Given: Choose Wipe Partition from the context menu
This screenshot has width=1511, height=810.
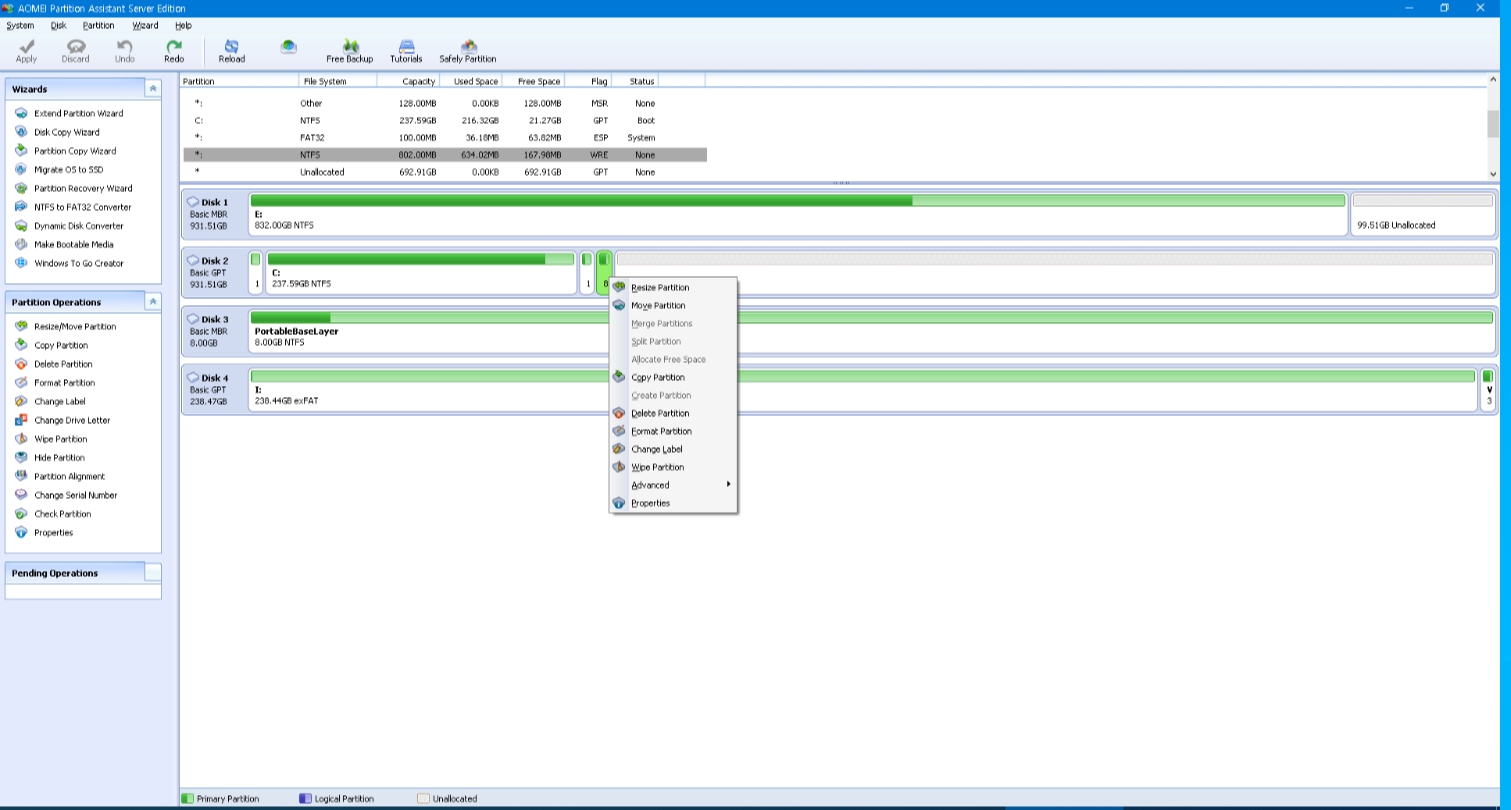Looking at the screenshot, I should tap(673, 468).
